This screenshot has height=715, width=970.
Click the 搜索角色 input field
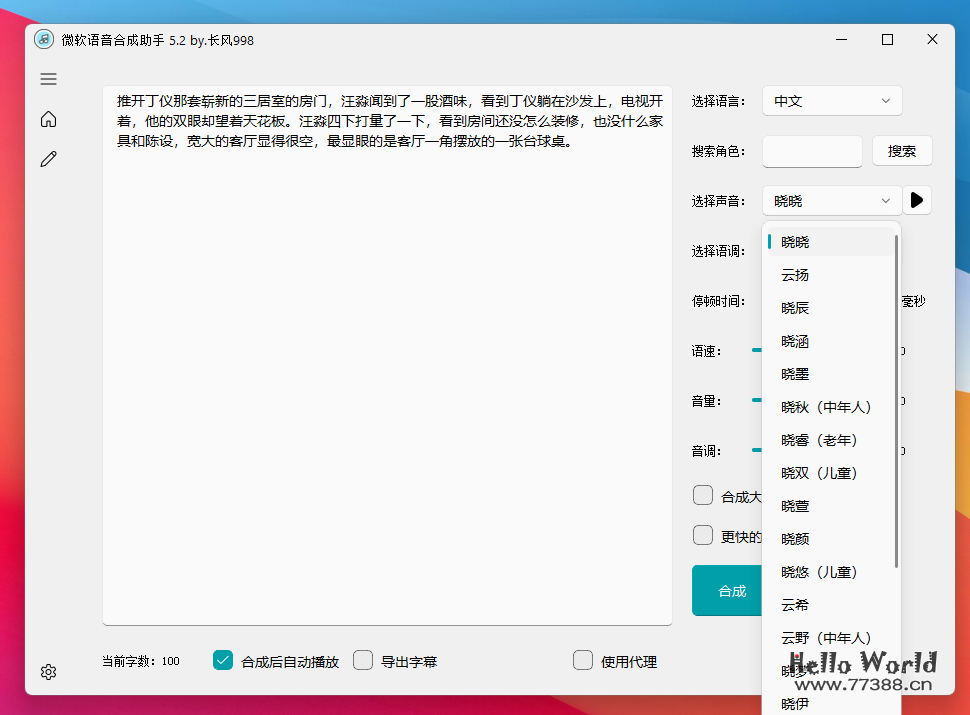pos(811,150)
